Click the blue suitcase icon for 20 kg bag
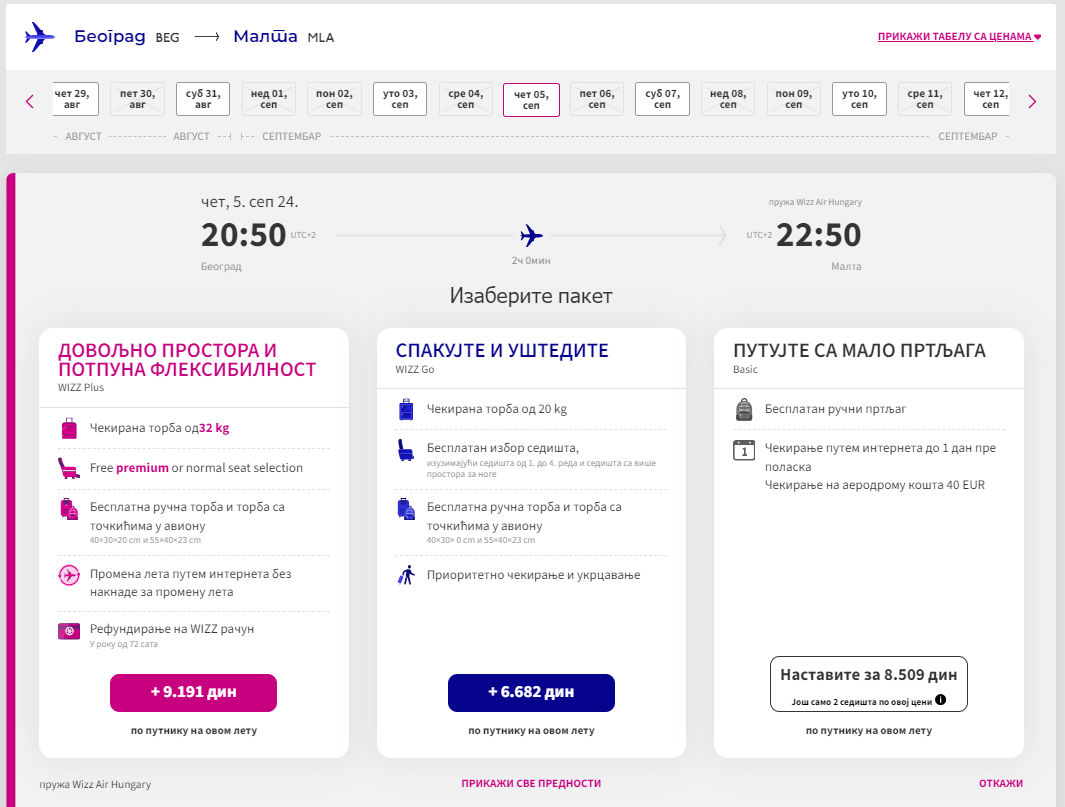 [x=406, y=410]
